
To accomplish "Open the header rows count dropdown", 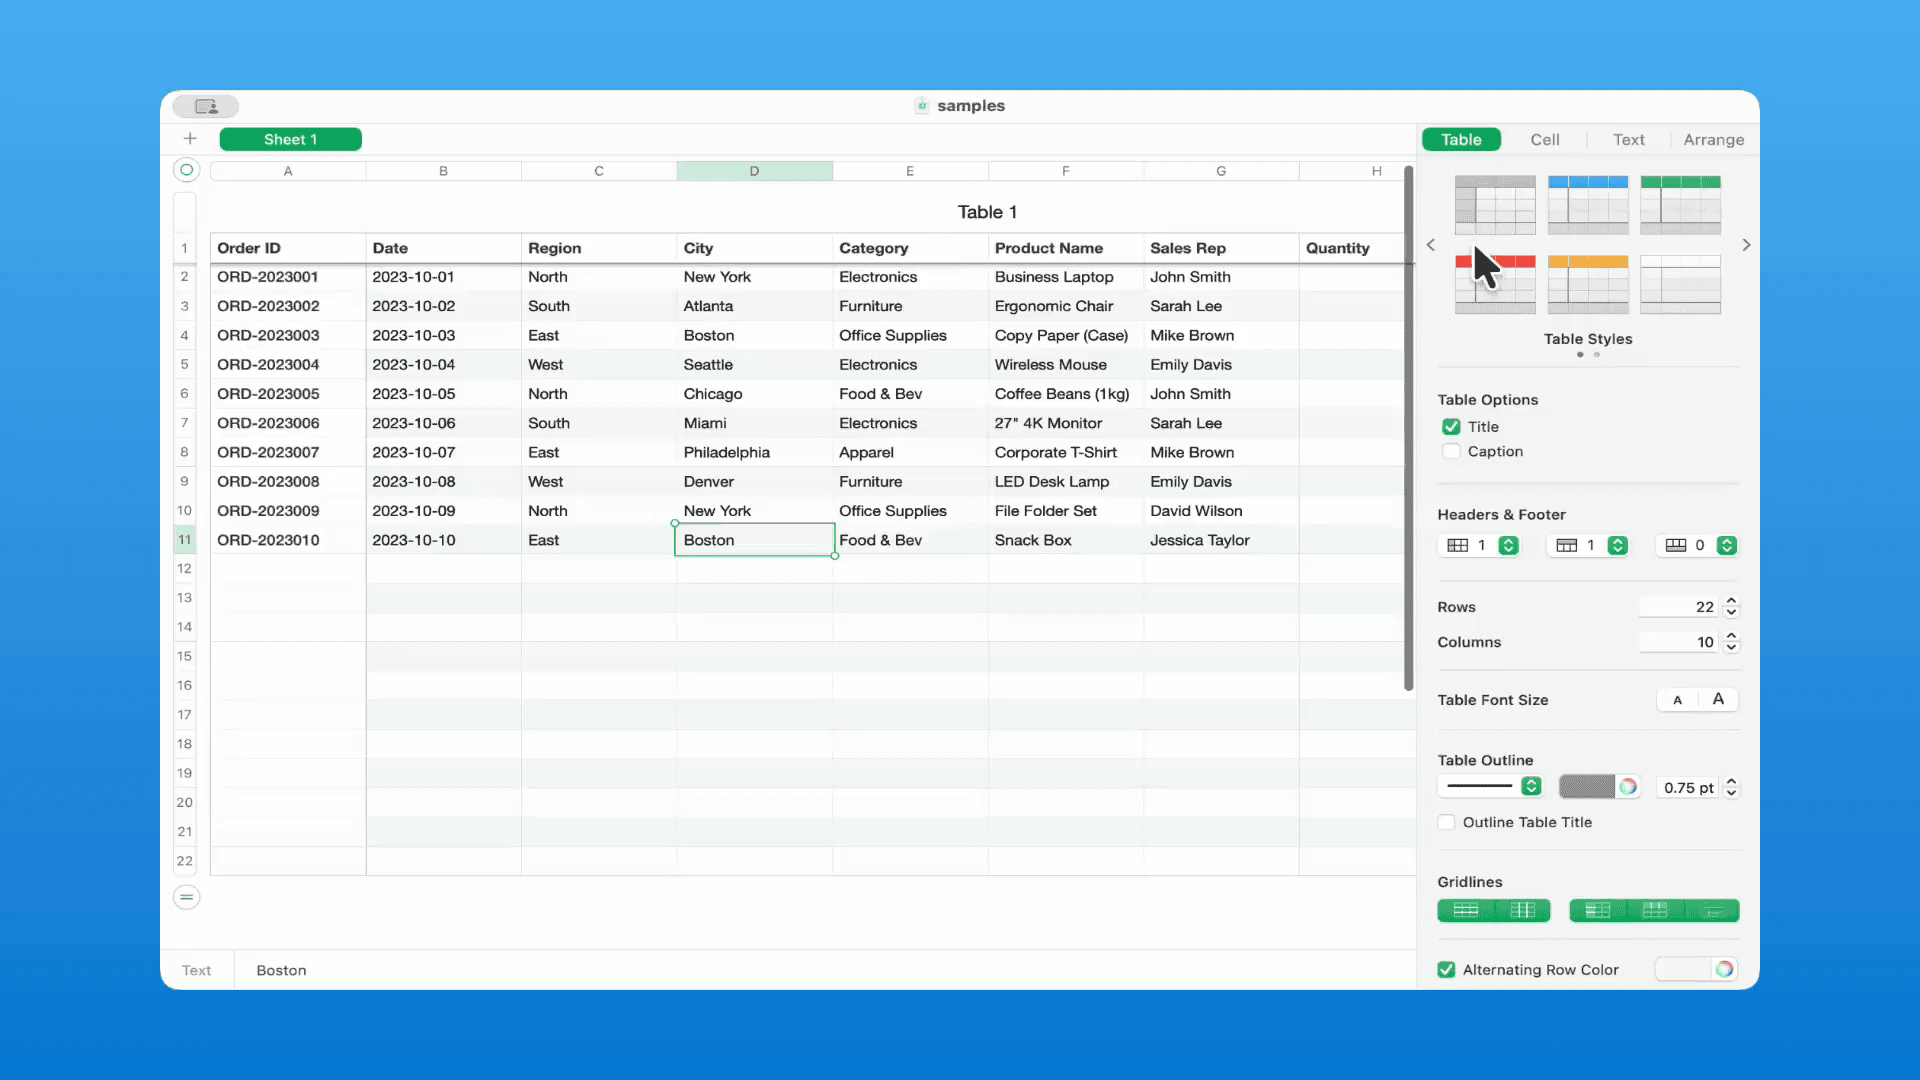I will pos(1589,545).
